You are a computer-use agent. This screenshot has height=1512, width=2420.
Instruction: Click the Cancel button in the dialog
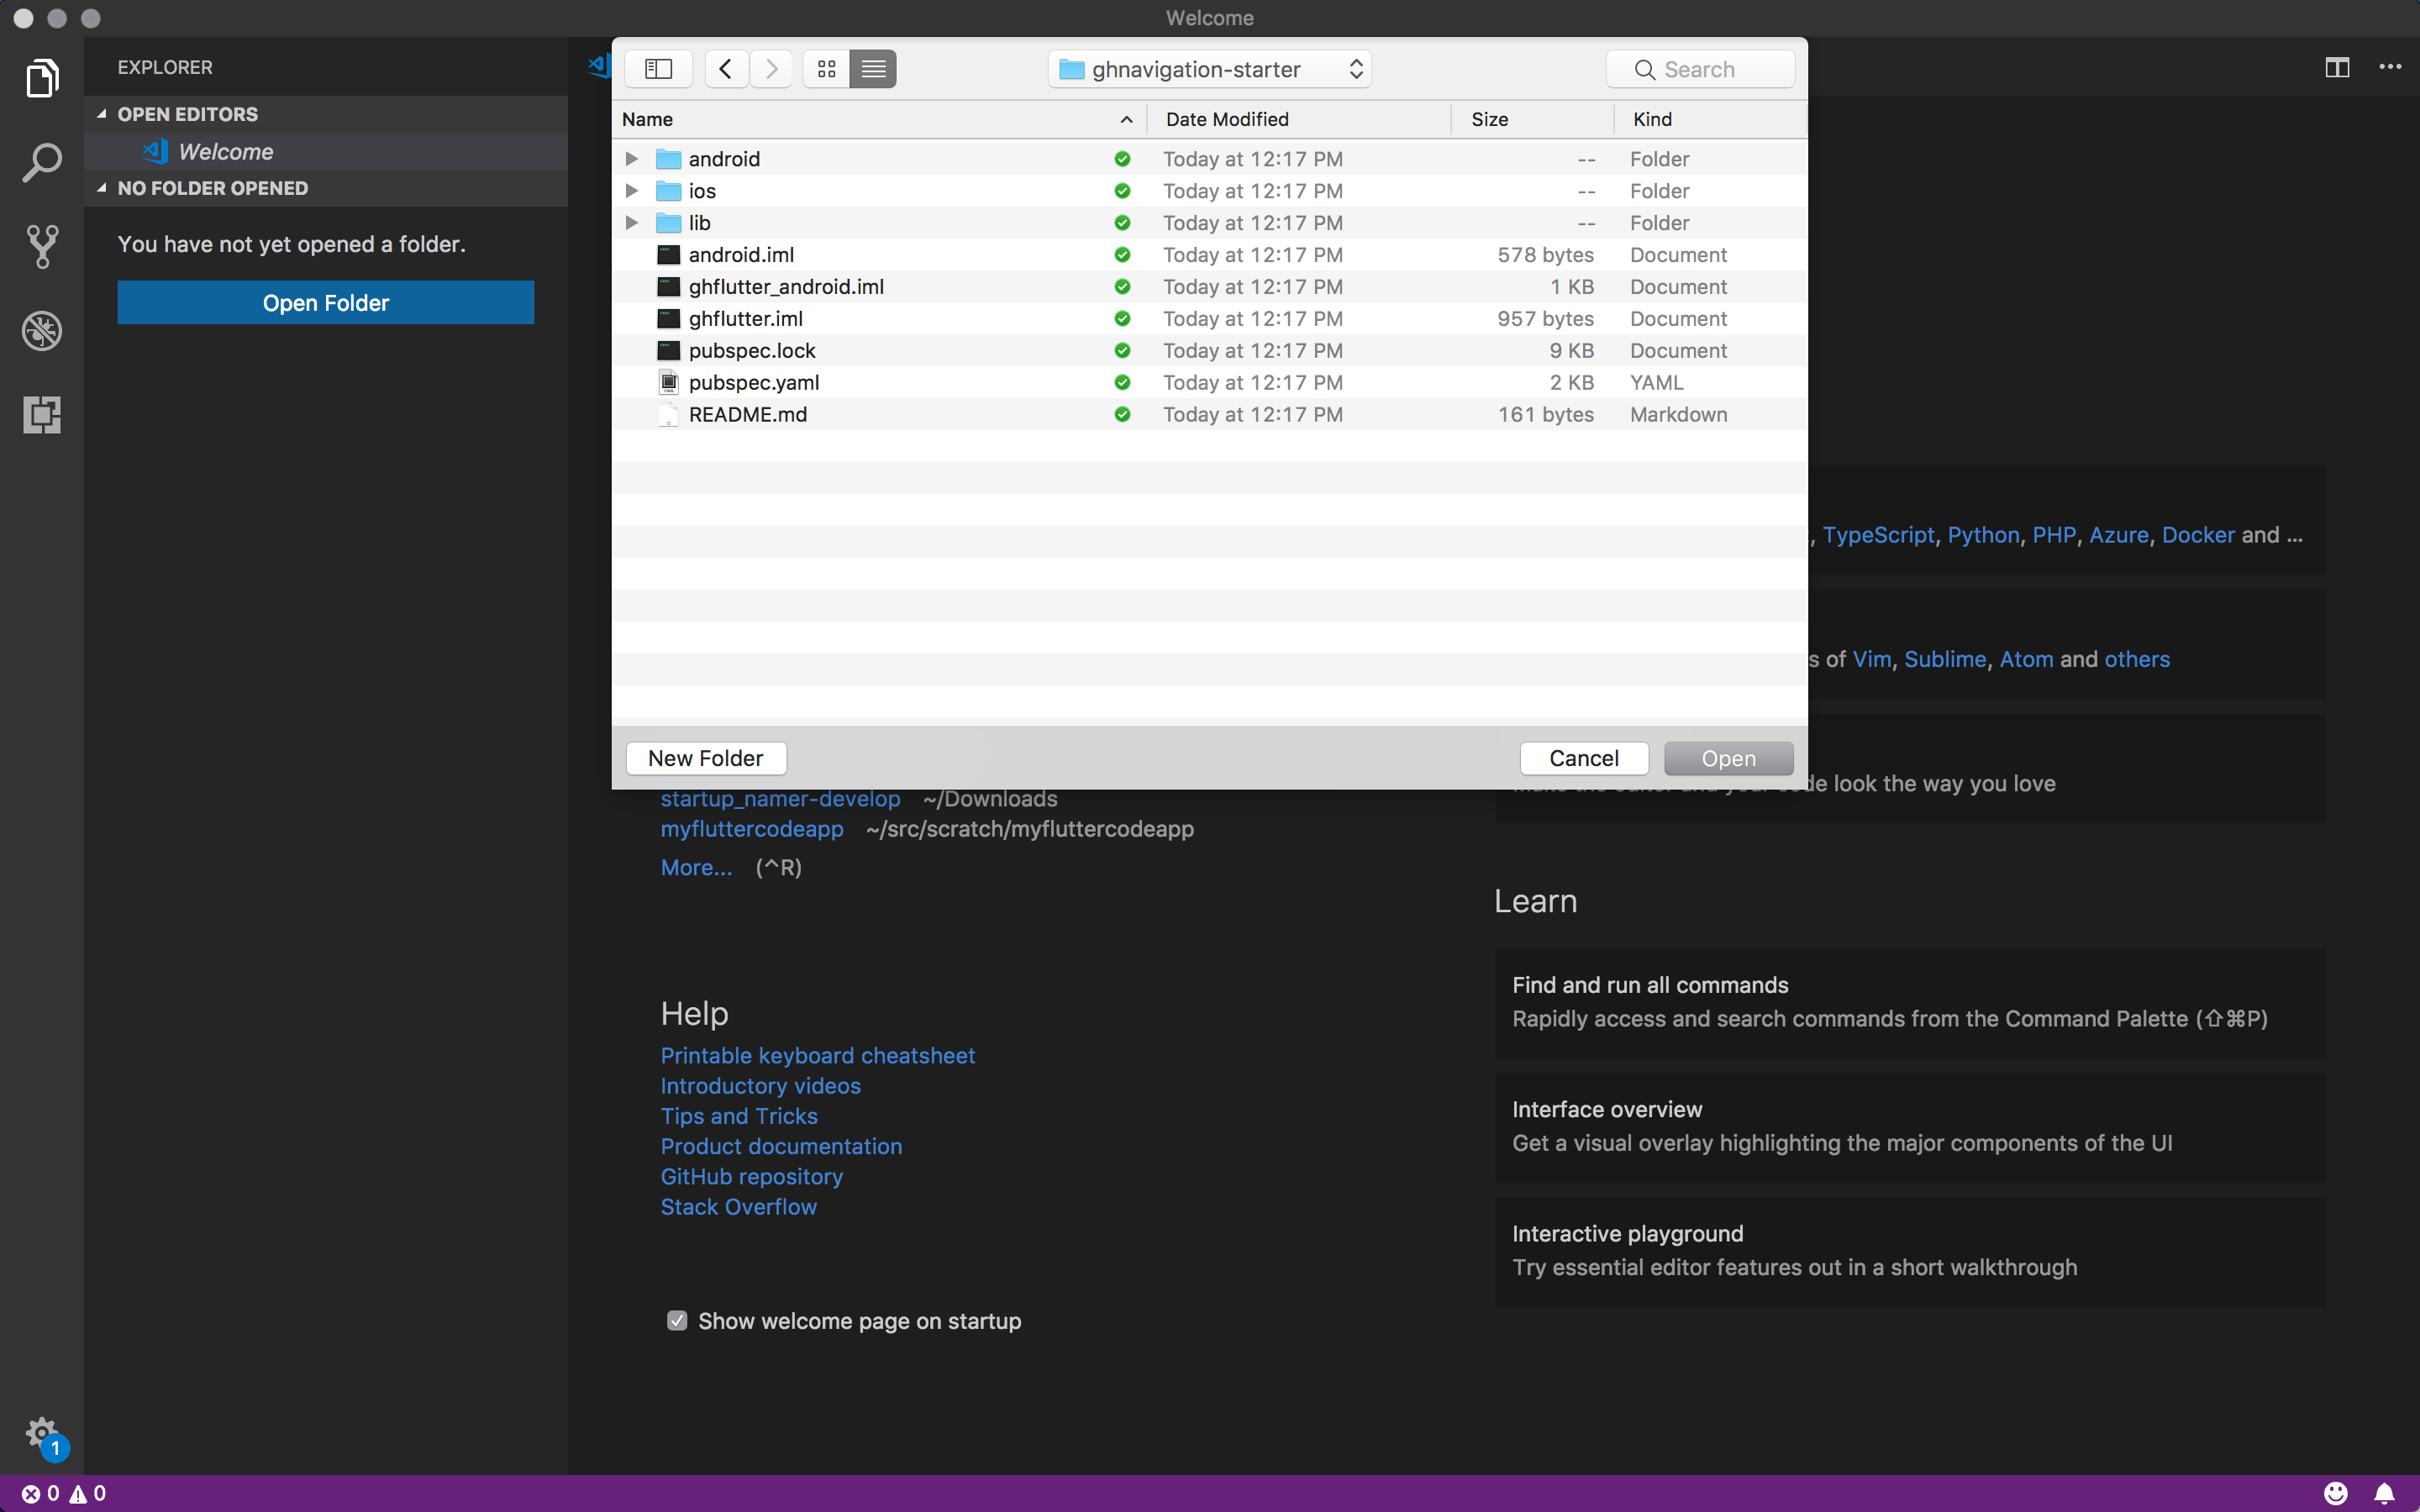tap(1583, 758)
